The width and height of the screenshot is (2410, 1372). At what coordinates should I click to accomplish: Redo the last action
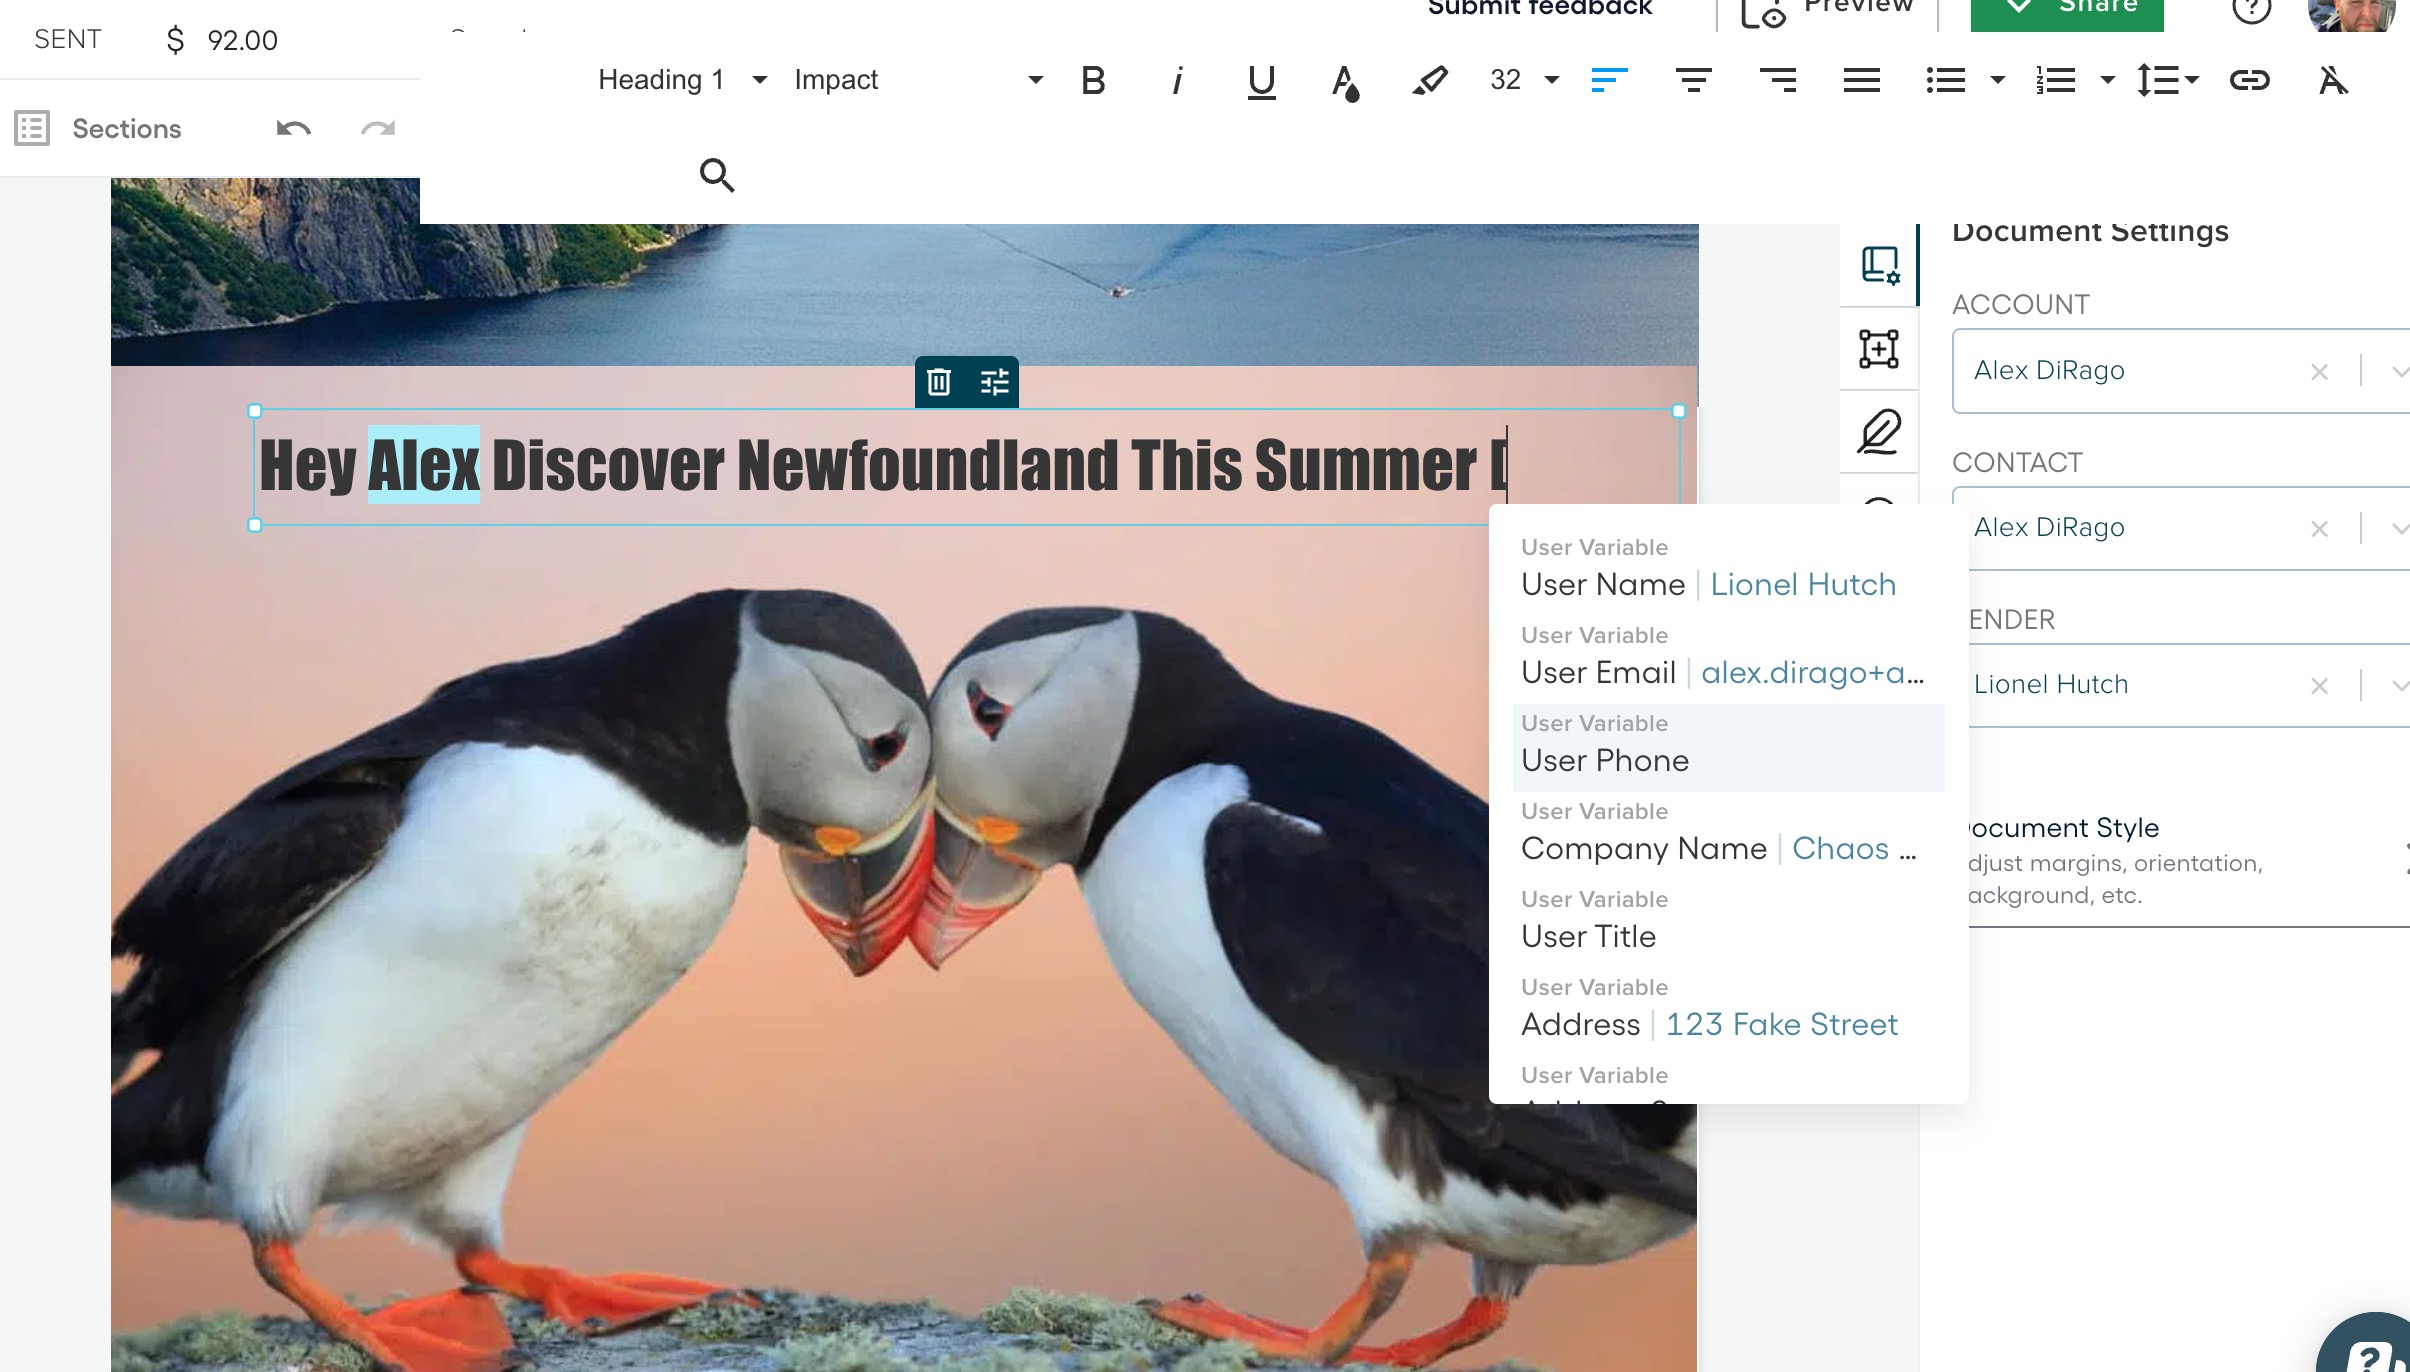[378, 129]
